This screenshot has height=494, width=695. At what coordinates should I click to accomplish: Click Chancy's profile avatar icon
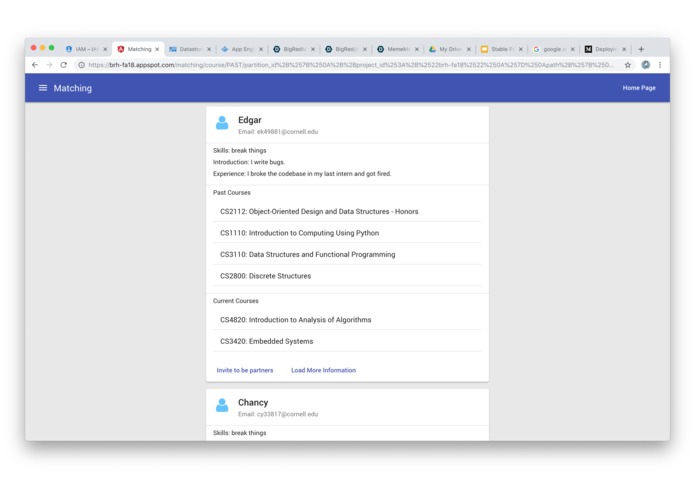coord(222,405)
